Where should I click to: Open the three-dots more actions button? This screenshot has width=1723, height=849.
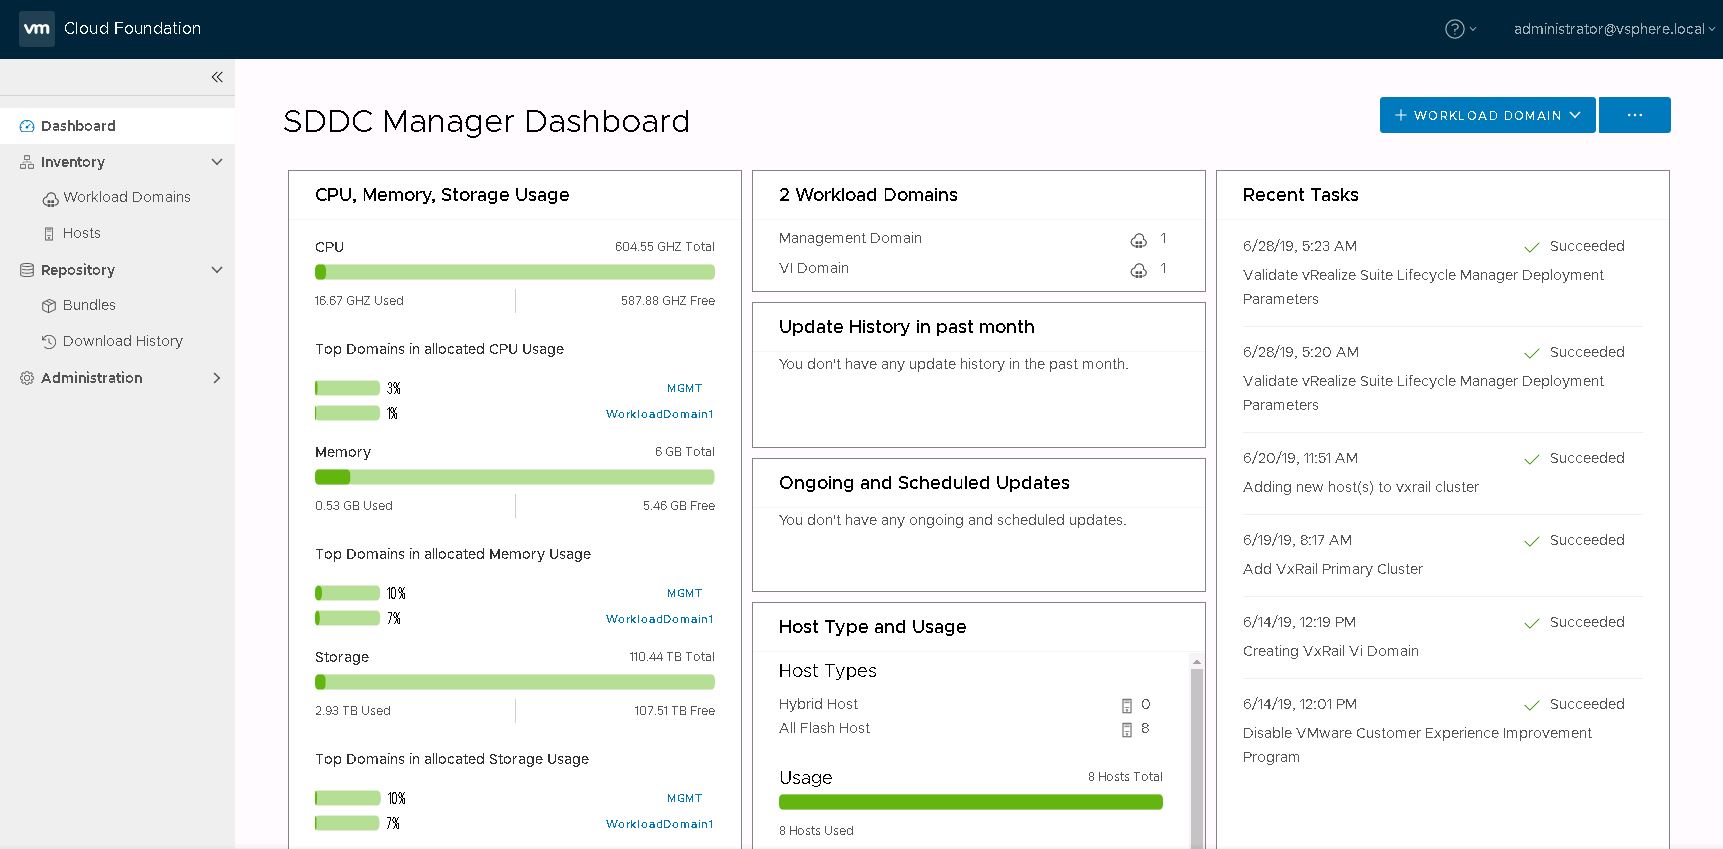point(1634,115)
